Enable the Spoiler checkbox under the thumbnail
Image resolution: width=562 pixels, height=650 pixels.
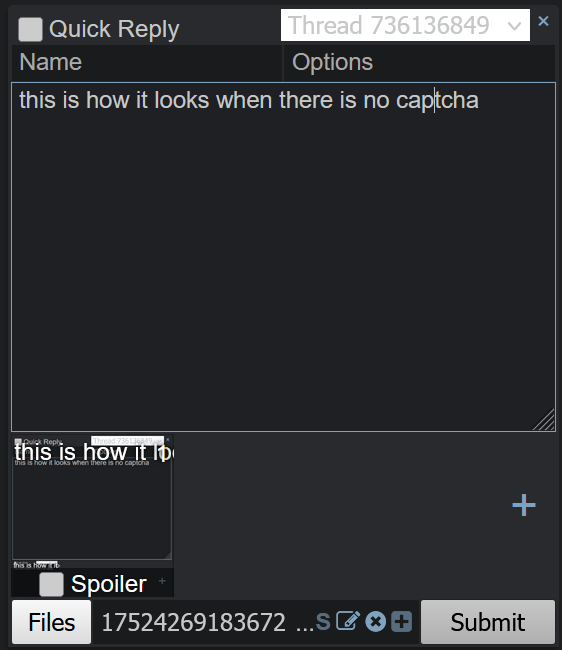click(51, 584)
